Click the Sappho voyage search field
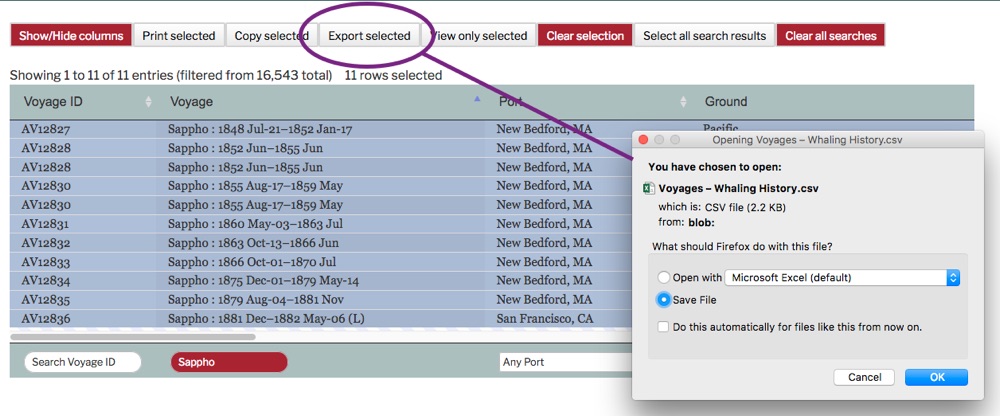 pos(229,362)
